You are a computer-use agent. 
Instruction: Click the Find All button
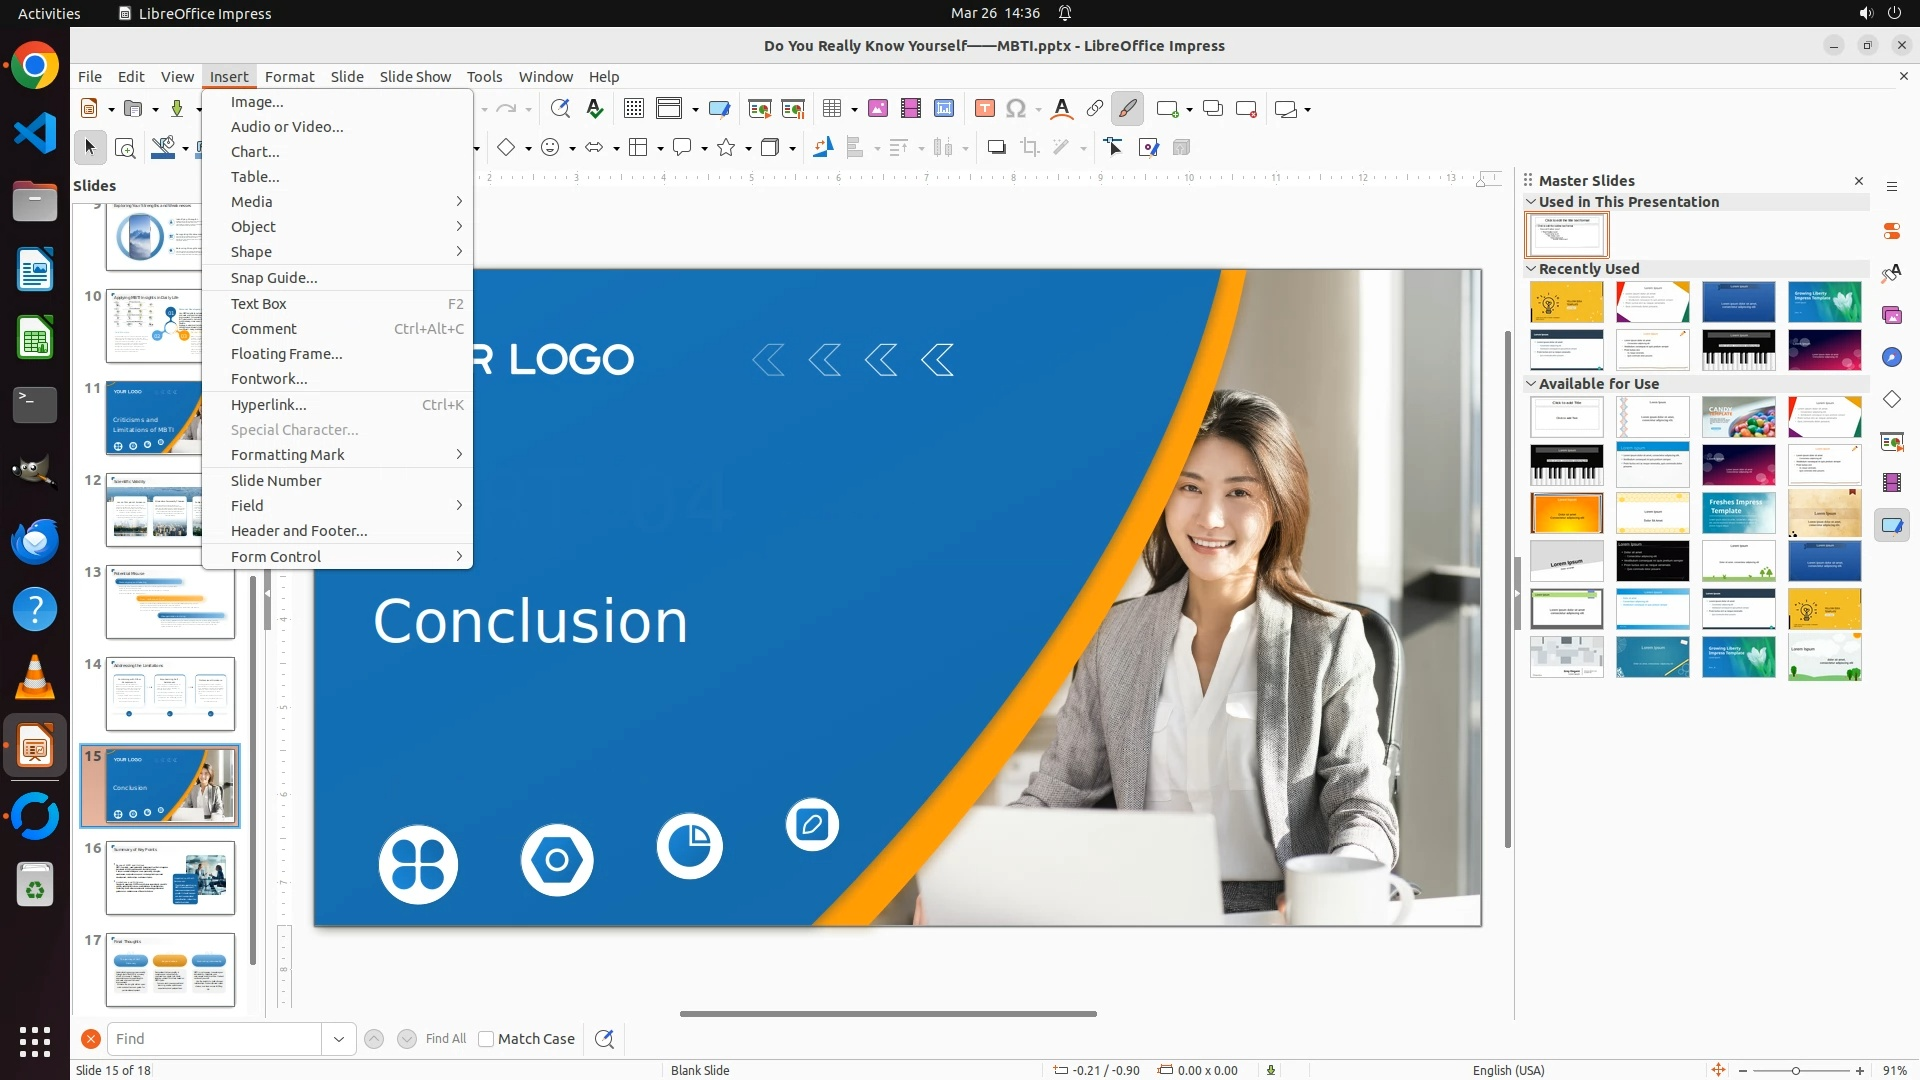click(x=446, y=1039)
